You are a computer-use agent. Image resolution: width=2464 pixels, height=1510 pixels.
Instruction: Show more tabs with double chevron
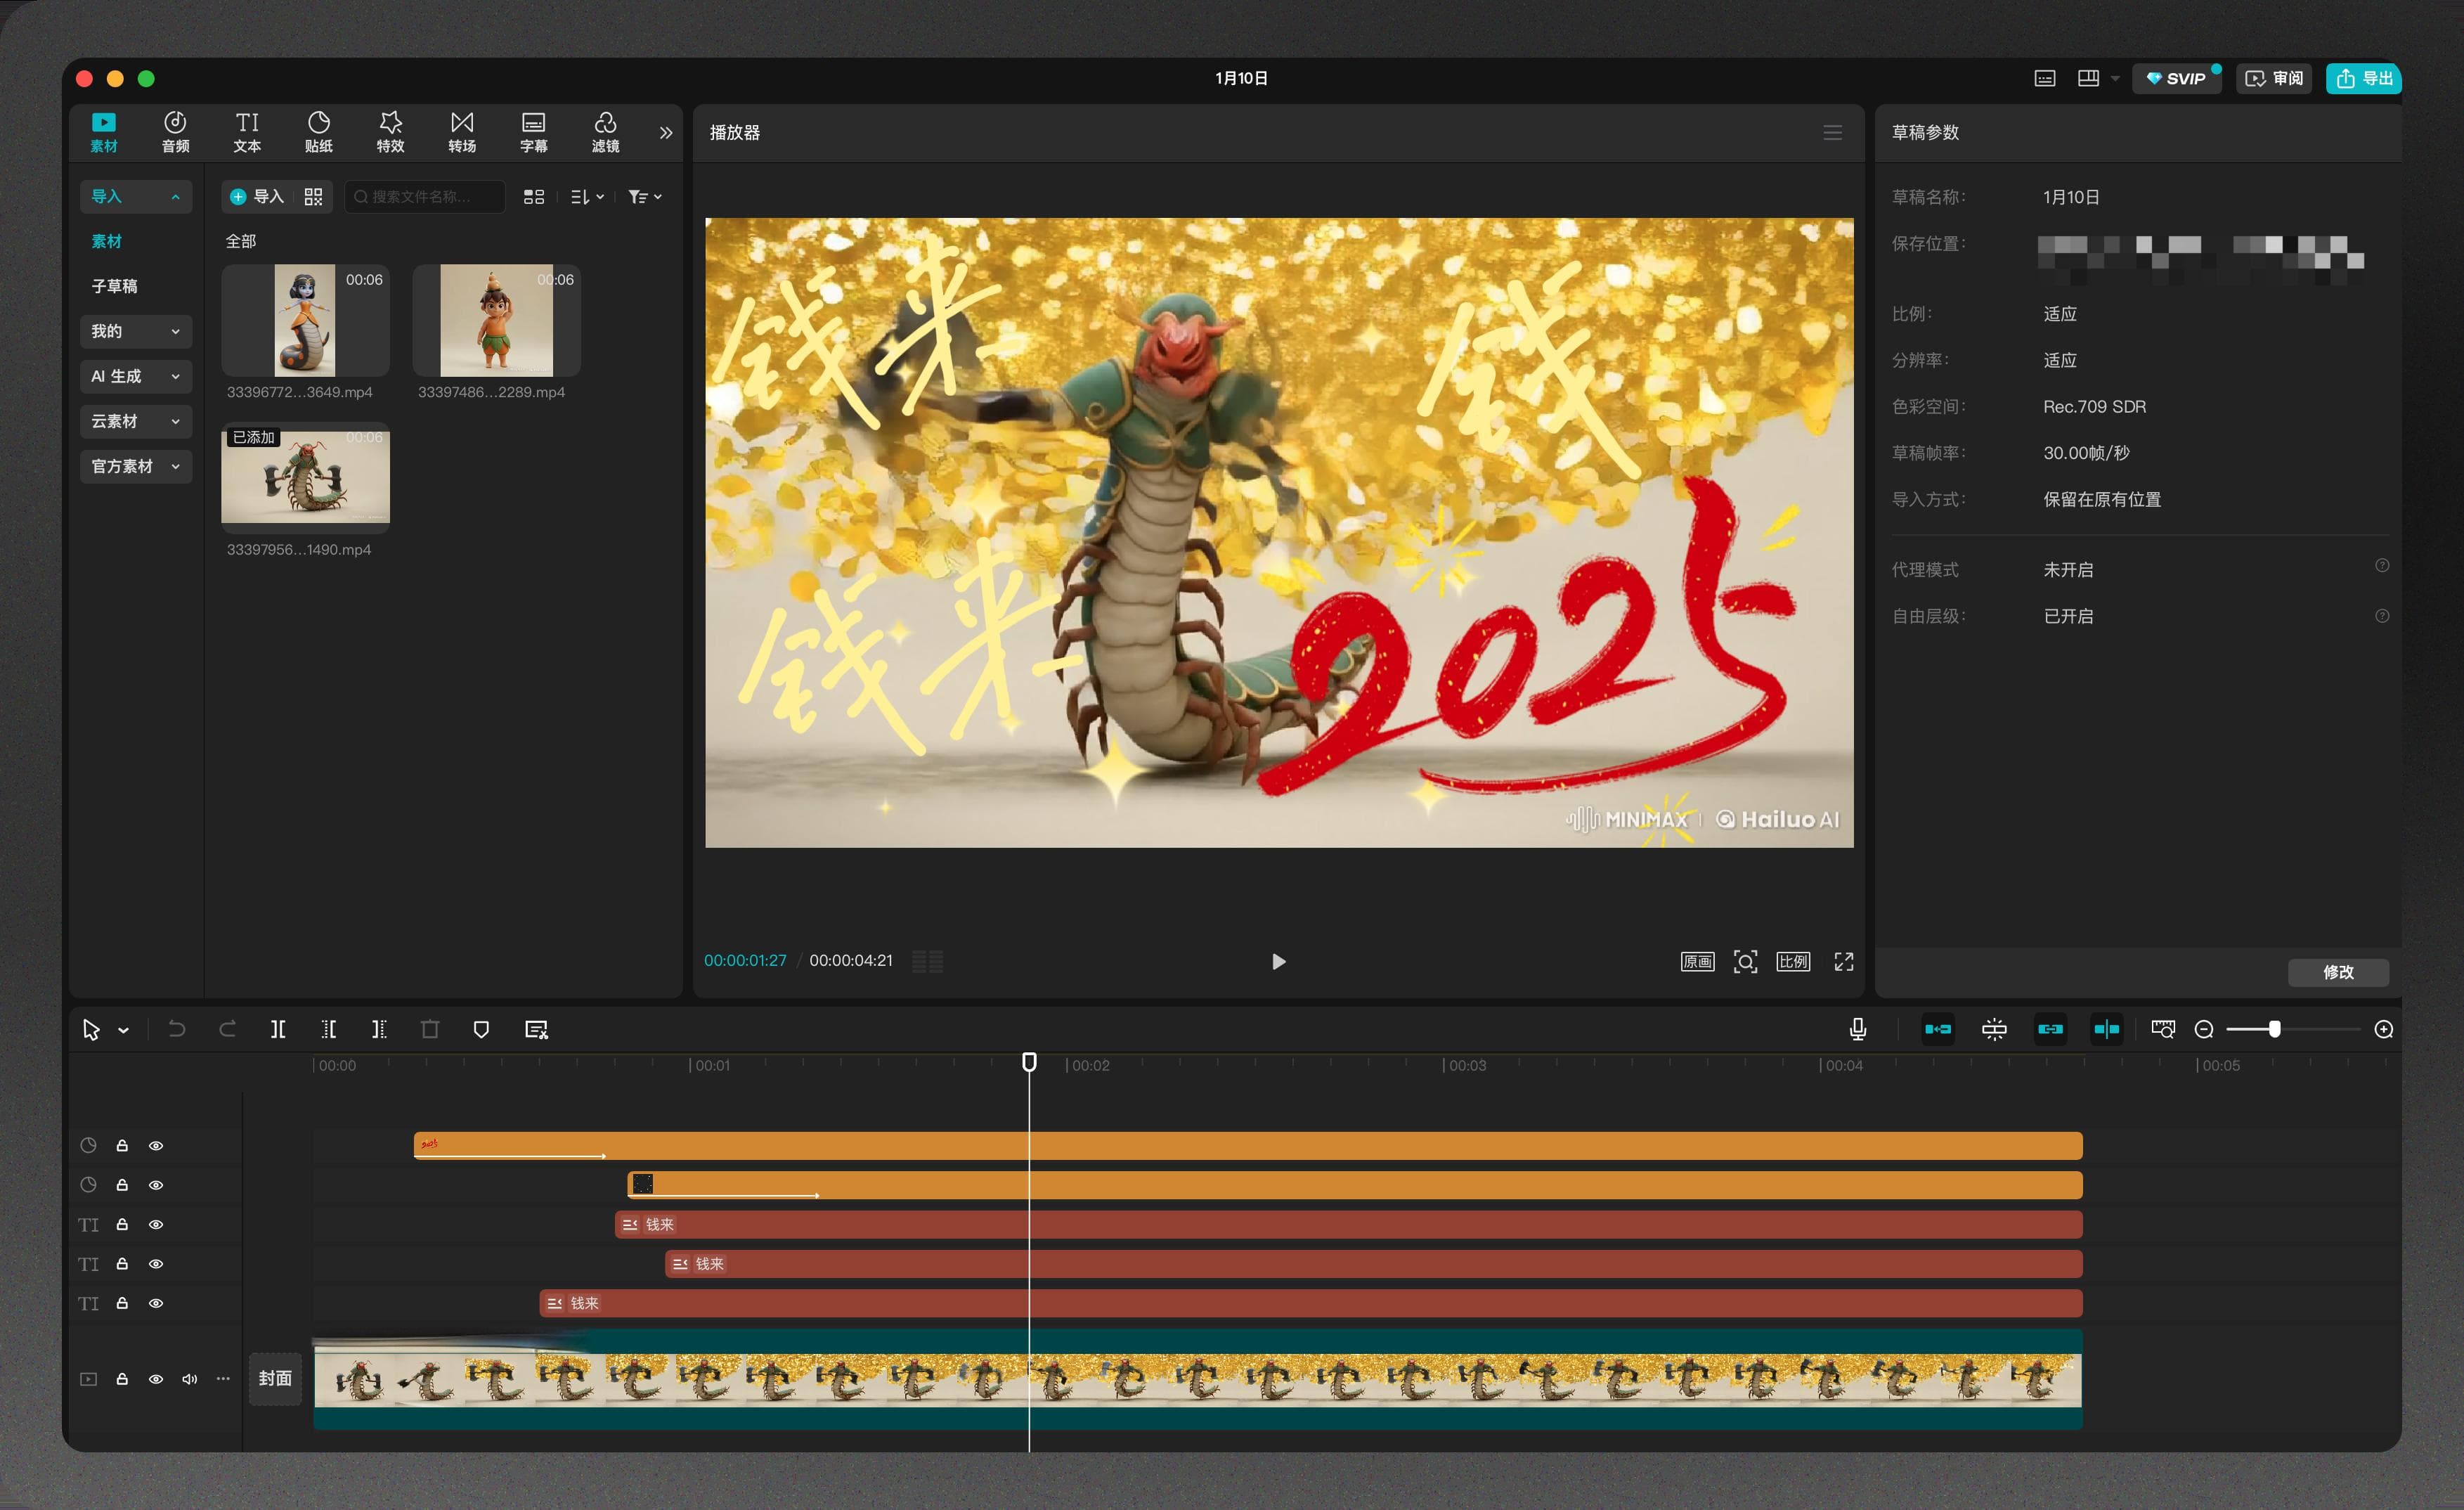tap(666, 133)
